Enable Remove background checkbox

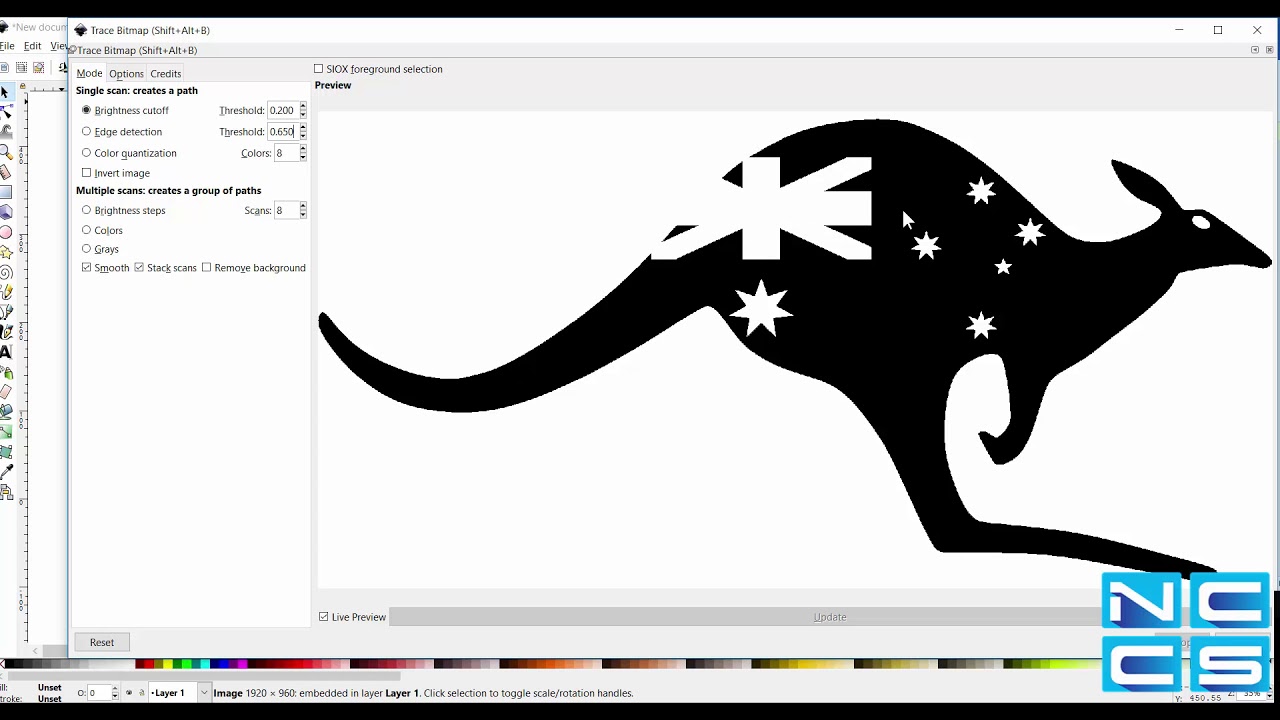(x=206, y=268)
